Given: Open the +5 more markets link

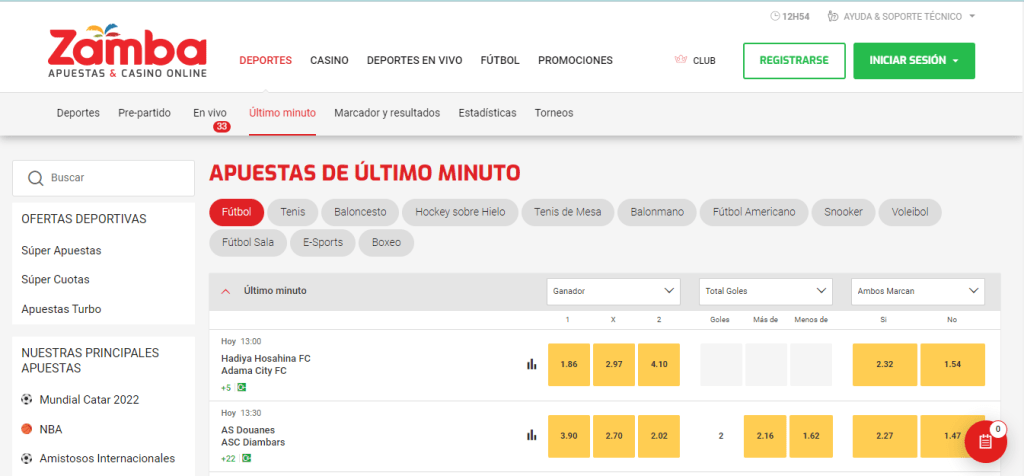Looking at the screenshot, I should [227, 387].
